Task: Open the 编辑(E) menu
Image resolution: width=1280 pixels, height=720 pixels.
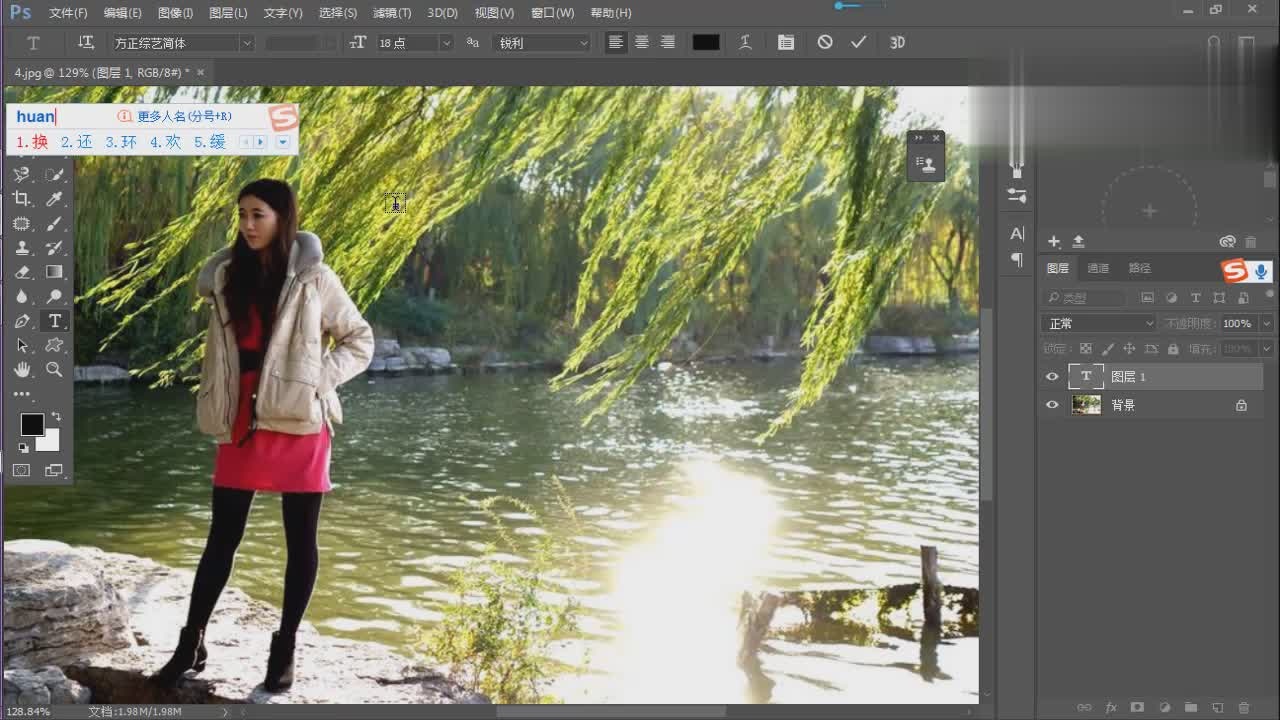Action: 122,13
